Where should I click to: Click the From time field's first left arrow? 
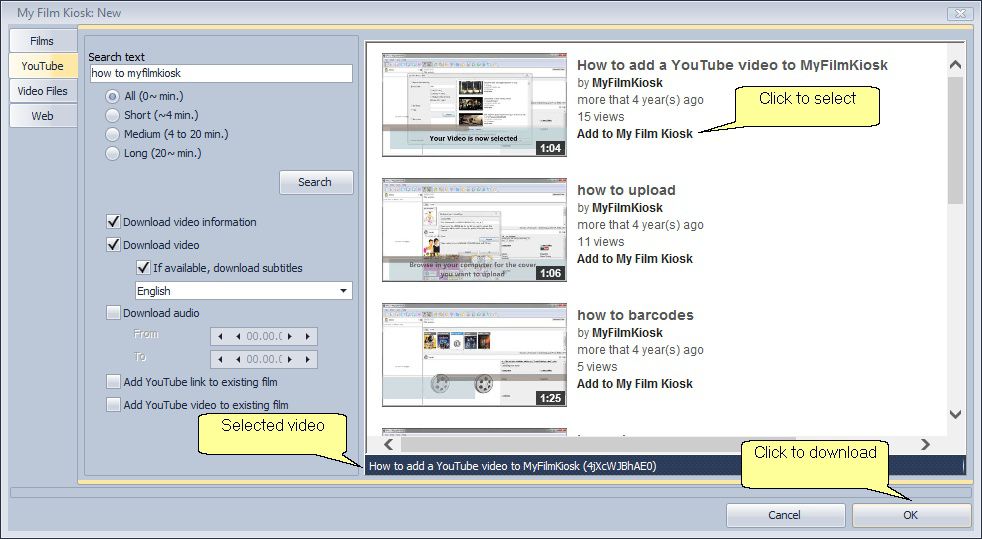click(x=220, y=337)
